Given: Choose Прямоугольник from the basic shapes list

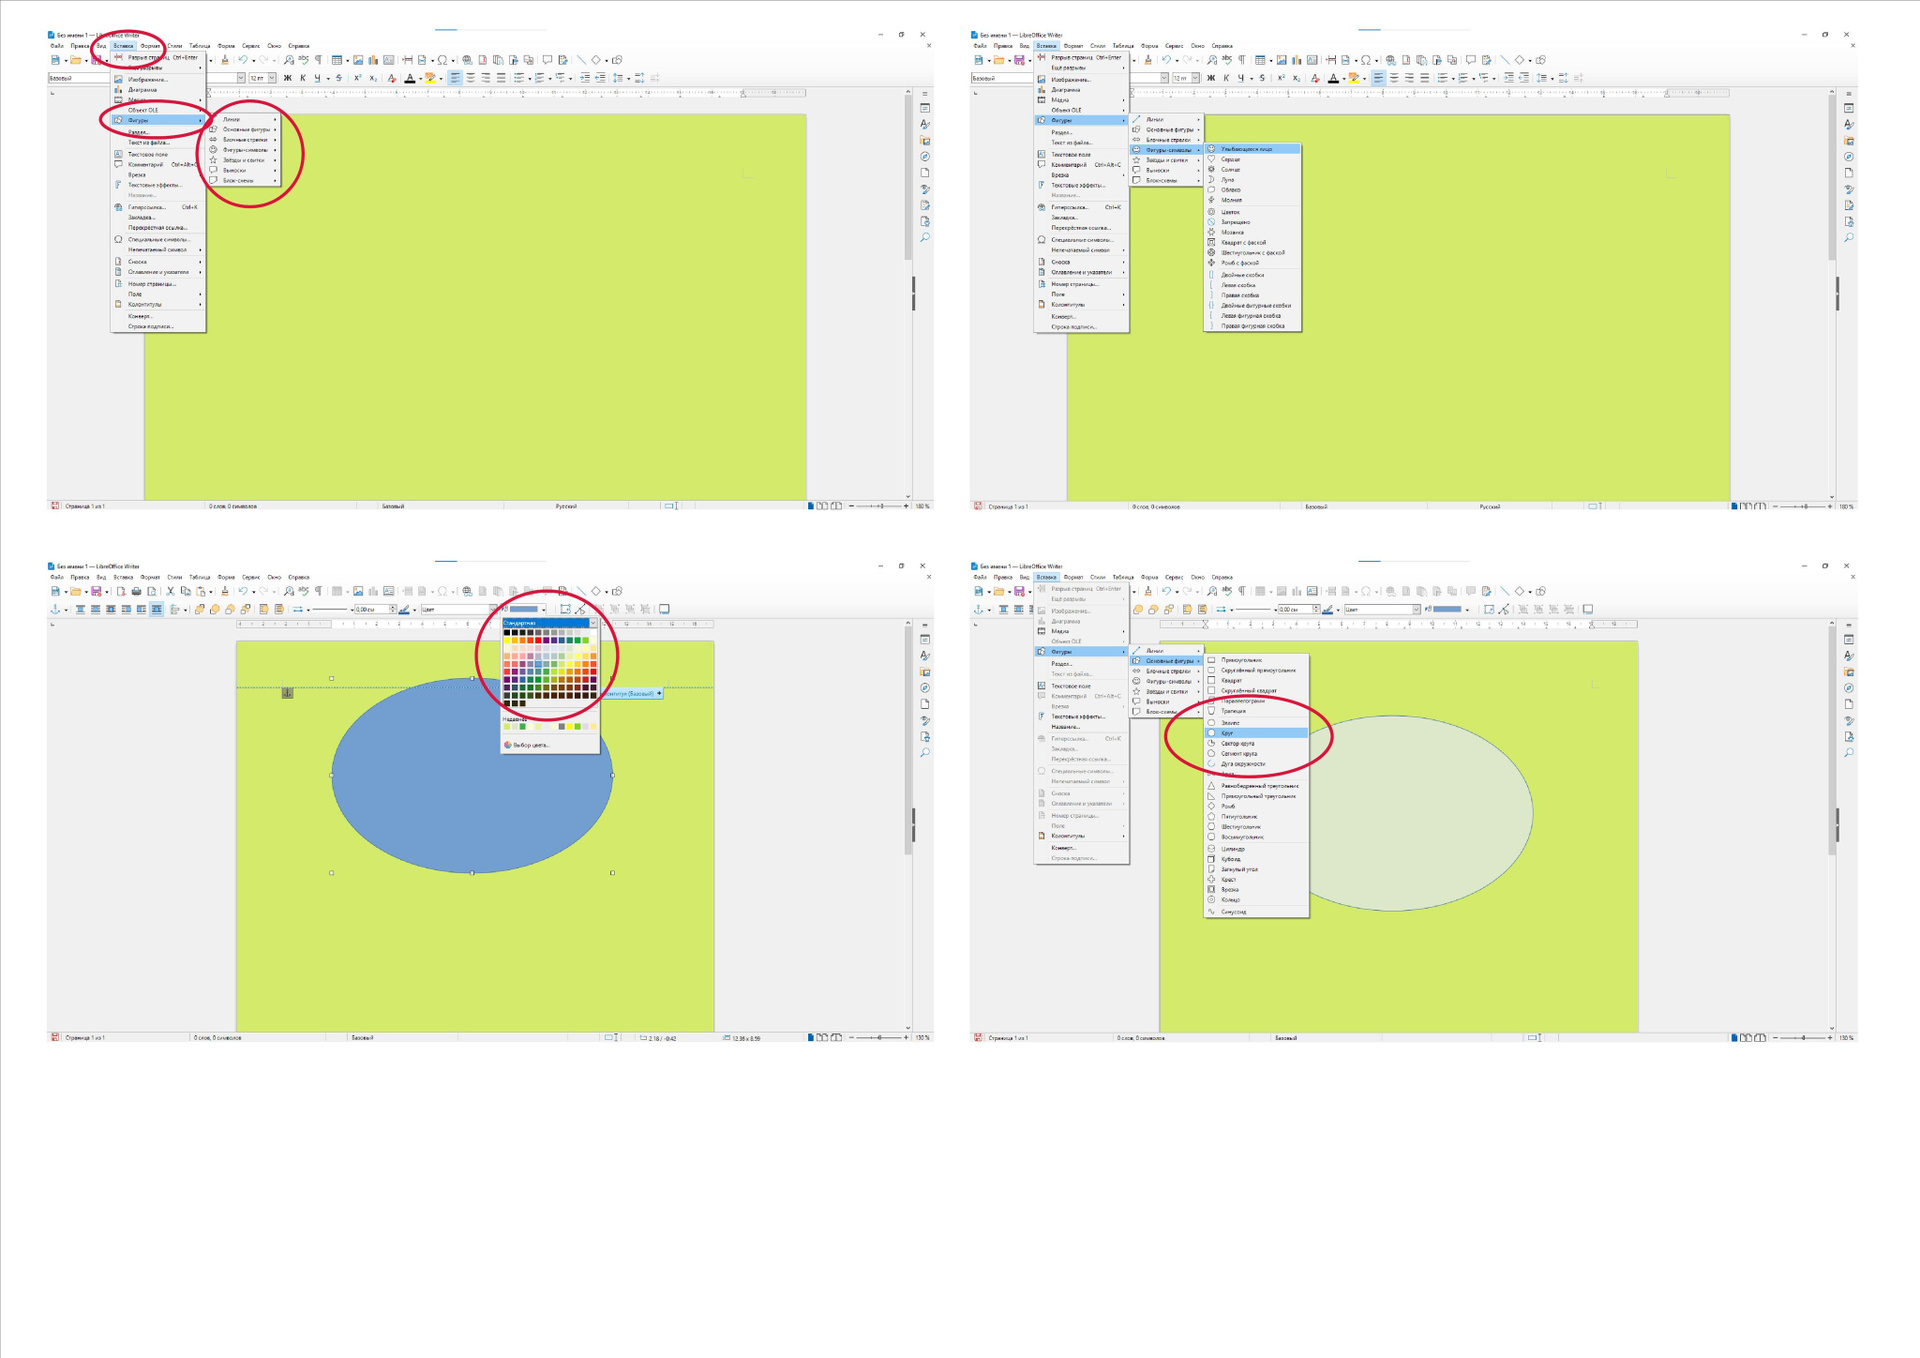Looking at the screenshot, I should [1241, 660].
